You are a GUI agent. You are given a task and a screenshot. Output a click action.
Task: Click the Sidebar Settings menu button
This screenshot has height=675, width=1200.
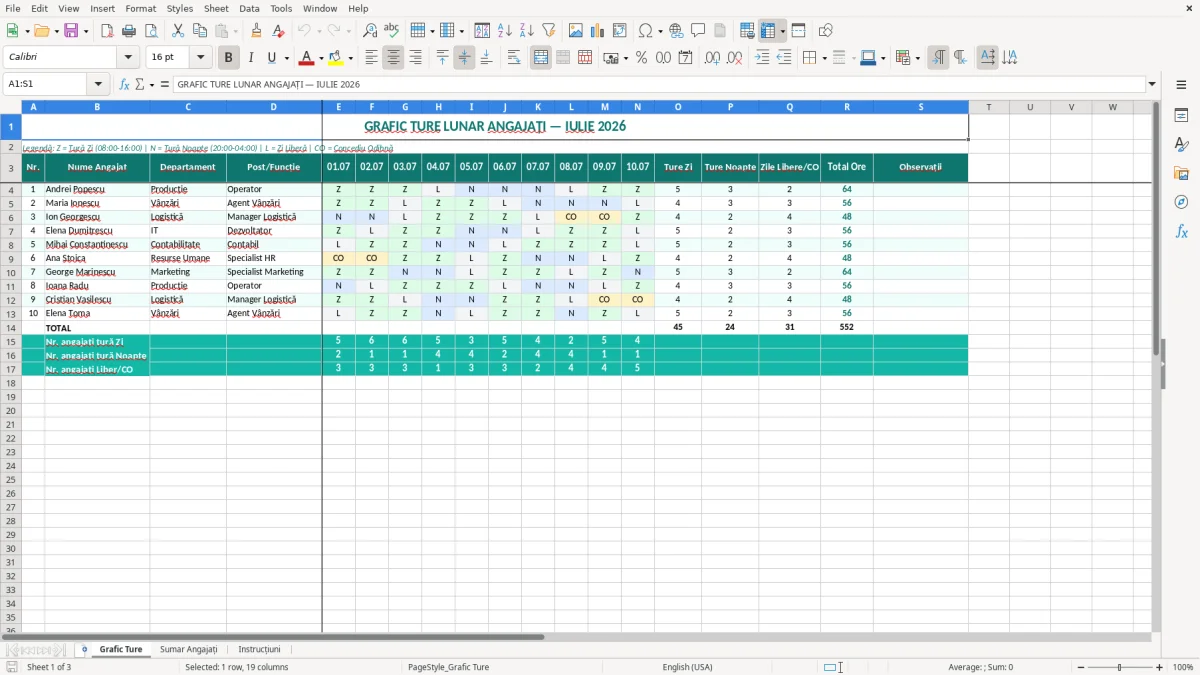(1181, 85)
